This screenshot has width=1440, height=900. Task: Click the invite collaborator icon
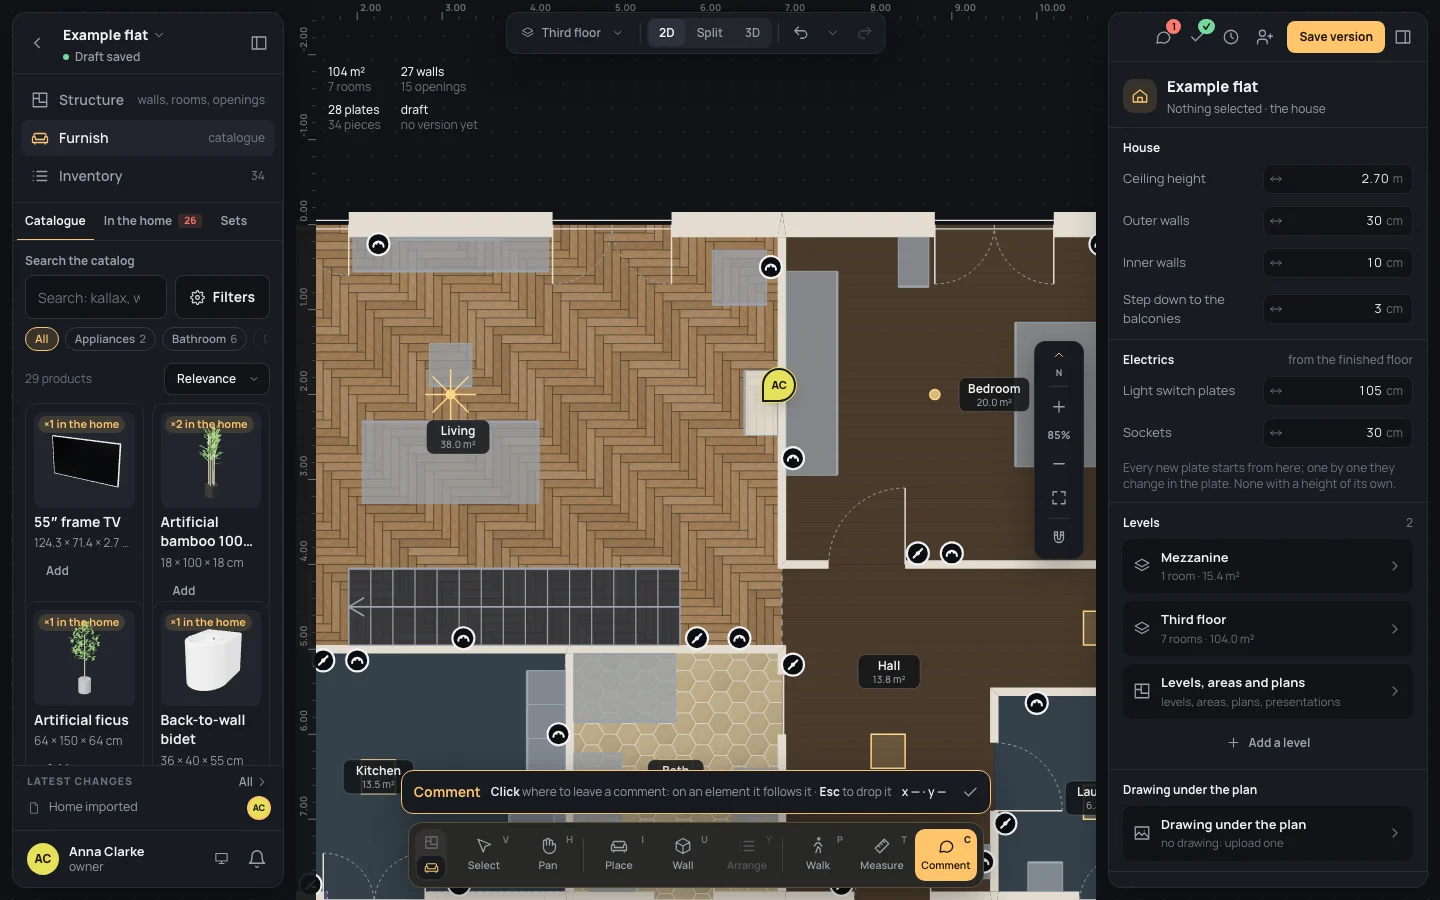(x=1265, y=37)
